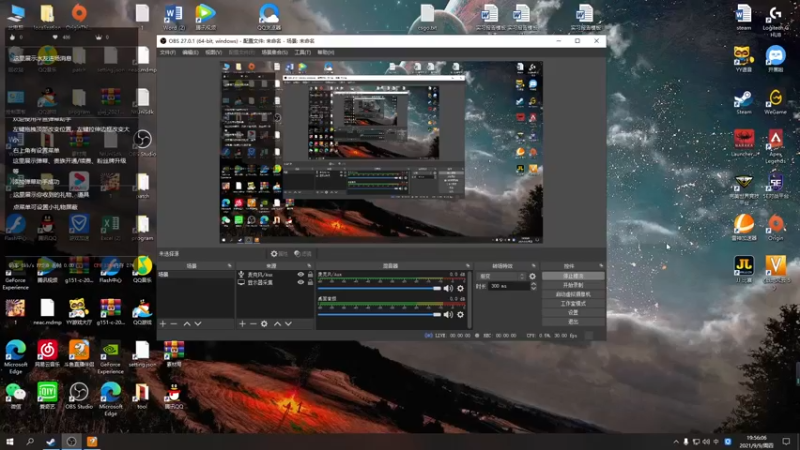Toggle 工作室模式 studio mode button
The height and width of the screenshot is (450, 800).
(573, 304)
